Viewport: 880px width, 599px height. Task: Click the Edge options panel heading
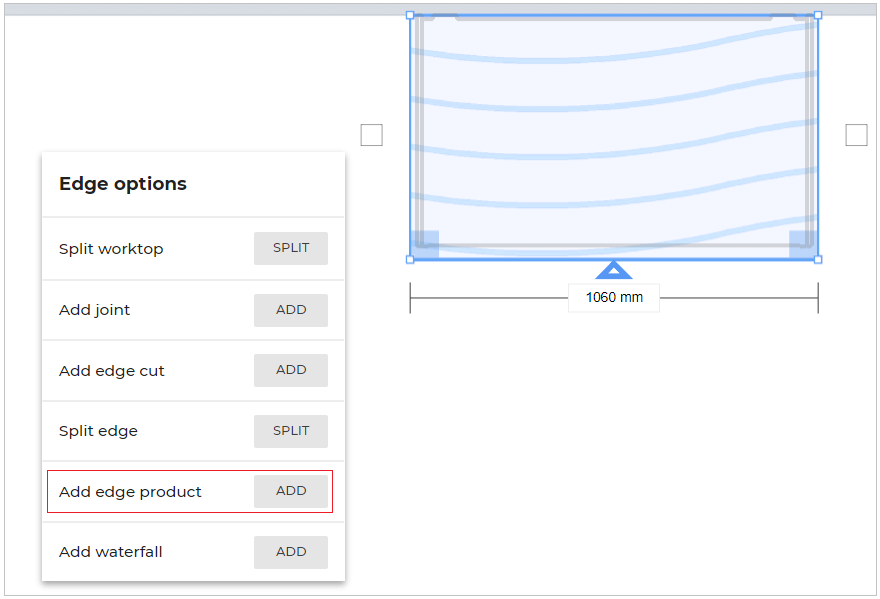coord(123,184)
